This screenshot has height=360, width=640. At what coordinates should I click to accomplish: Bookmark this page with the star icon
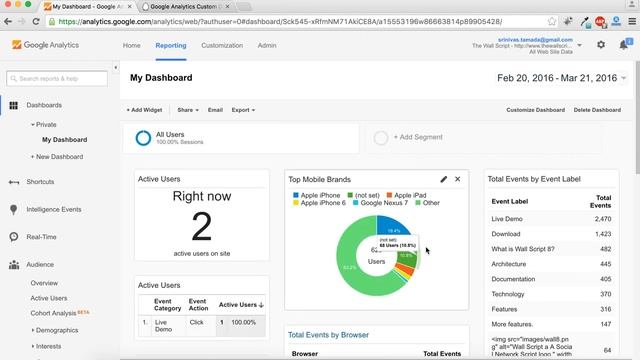pos(552,22)
